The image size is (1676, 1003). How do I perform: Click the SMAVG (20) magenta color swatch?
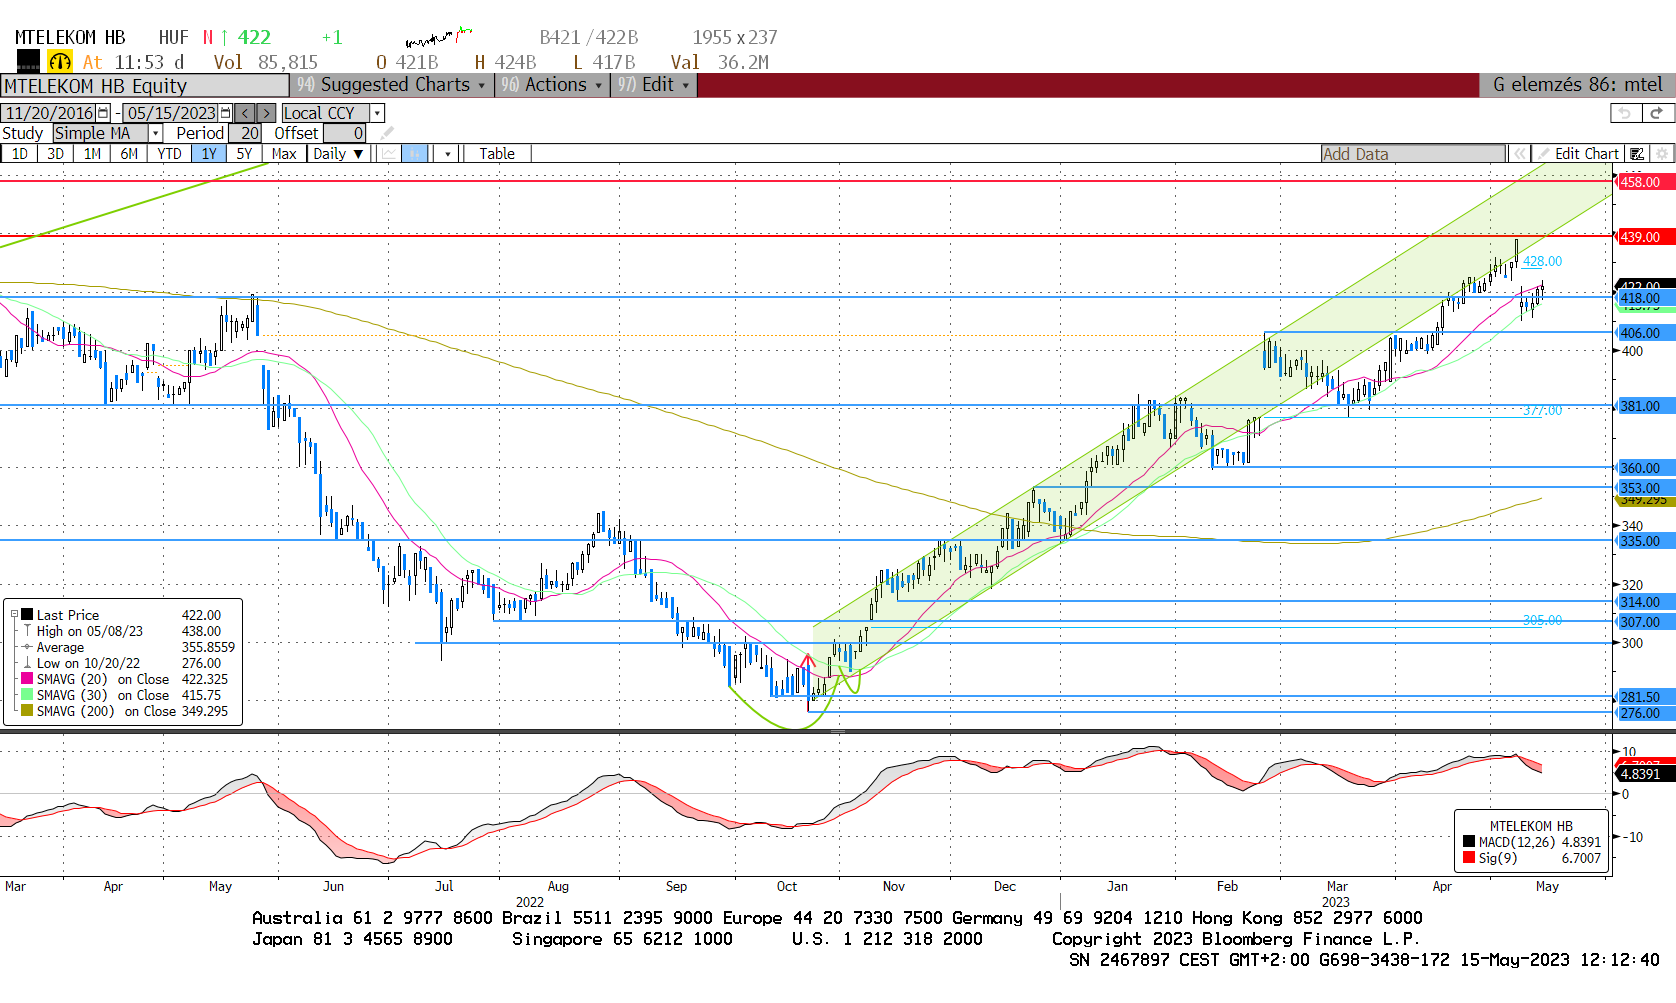(27, 679)
